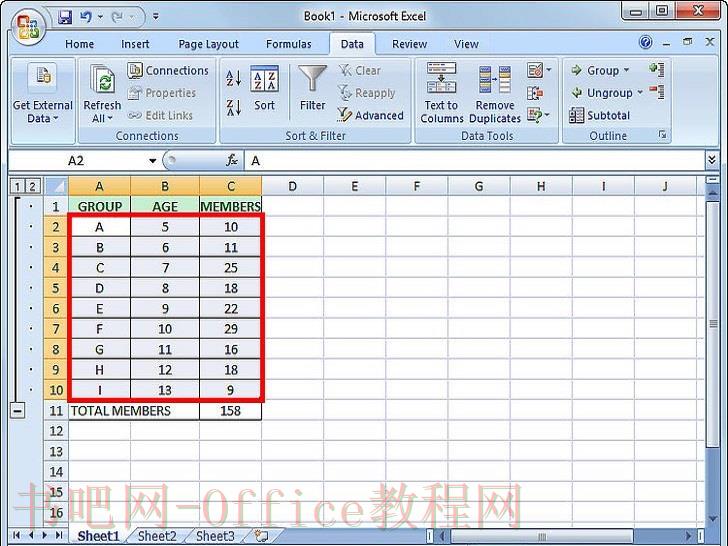Click the MEMBERS header cell
Image resolution: width=728 pixels, height=546 pixels.
click(230, 206)
